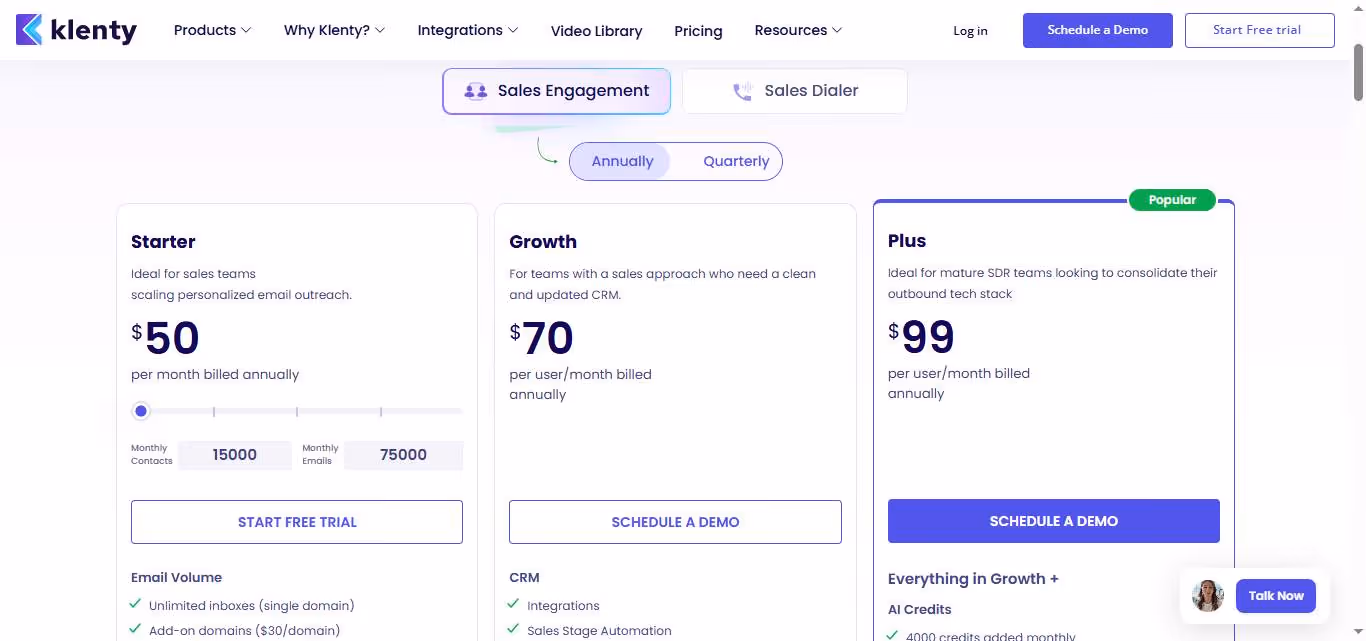Click the Plus plan title
This screenshot has width=1366, height=641.
[907, 241]
